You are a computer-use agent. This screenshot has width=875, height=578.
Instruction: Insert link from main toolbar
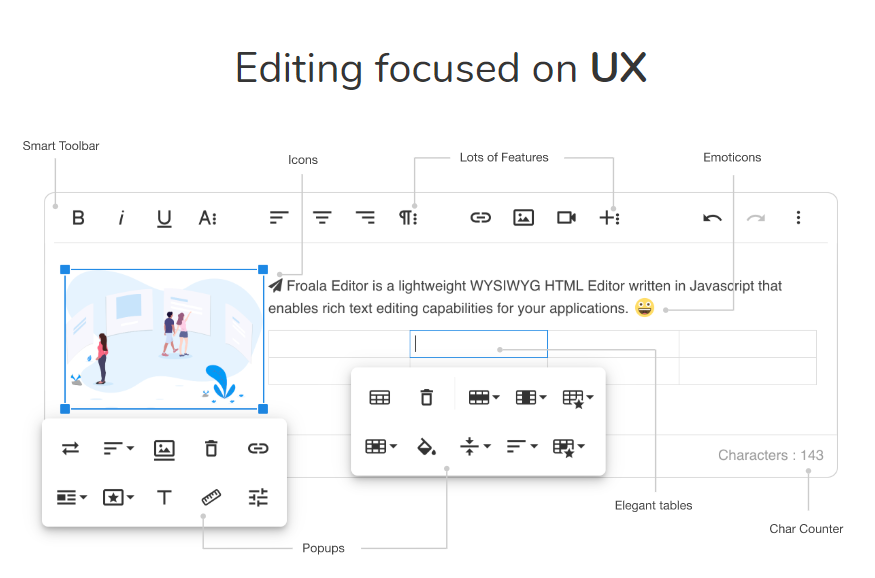(x=480, y=218)
